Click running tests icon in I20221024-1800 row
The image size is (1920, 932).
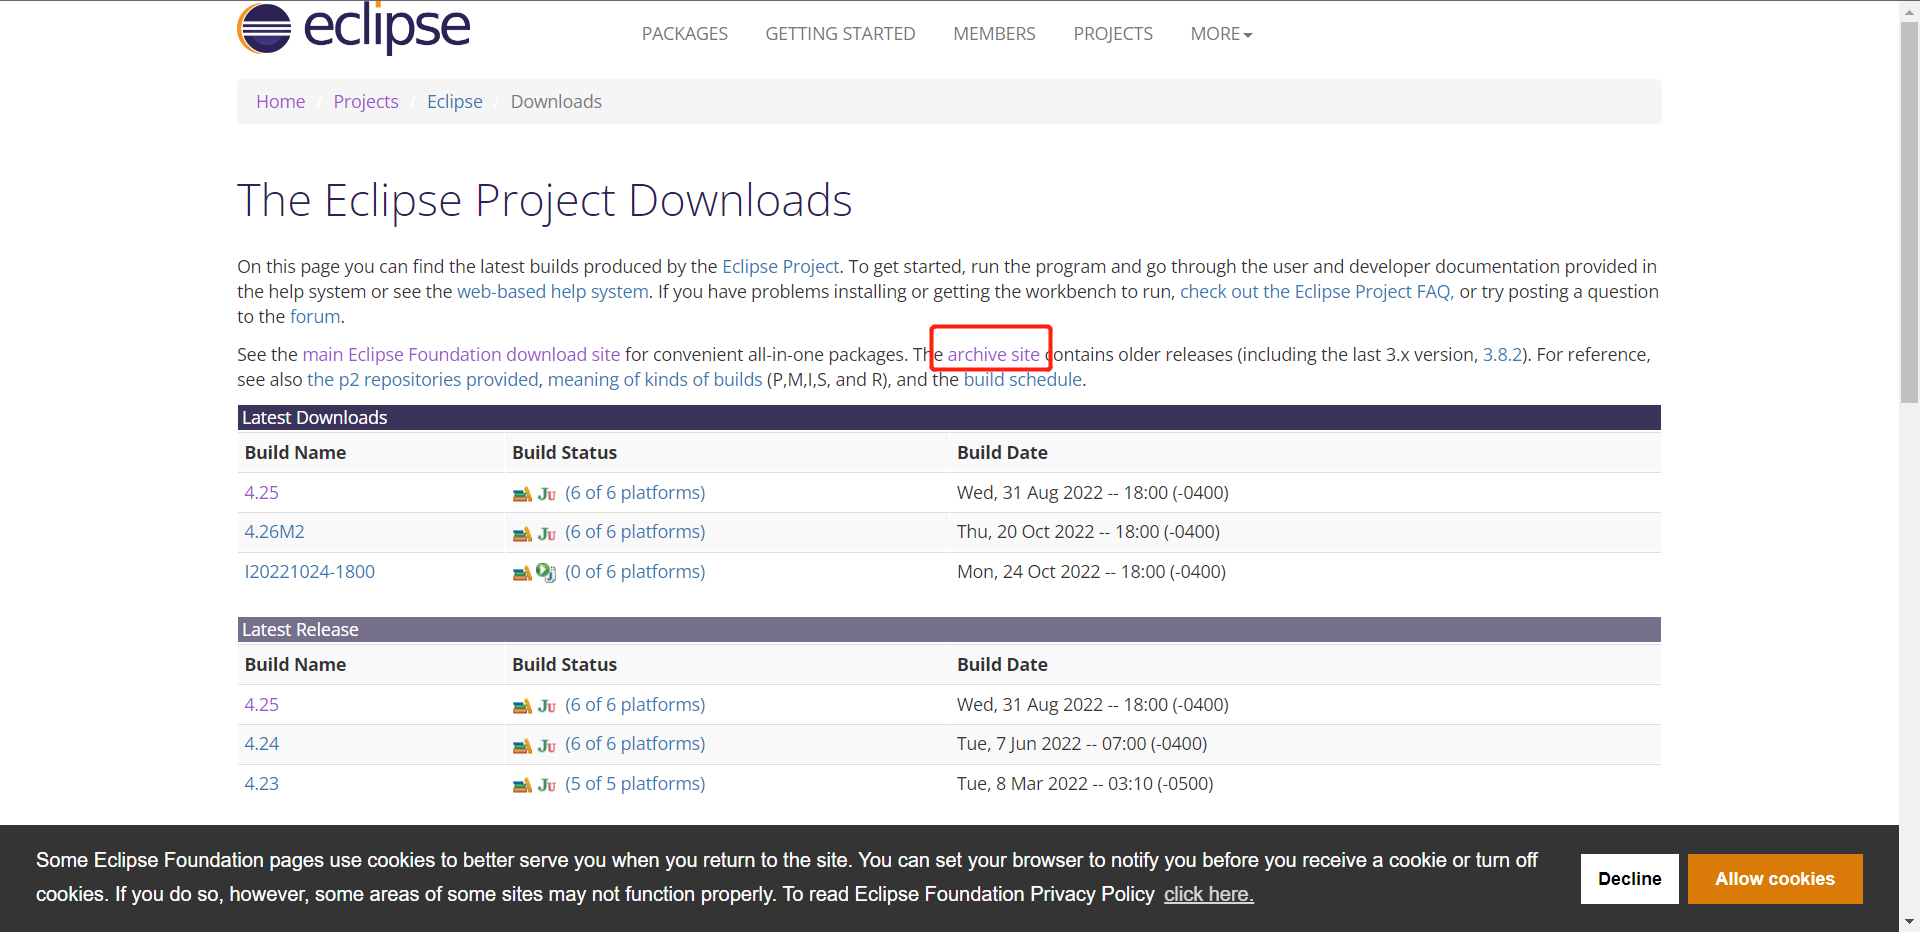pos(546,572)
